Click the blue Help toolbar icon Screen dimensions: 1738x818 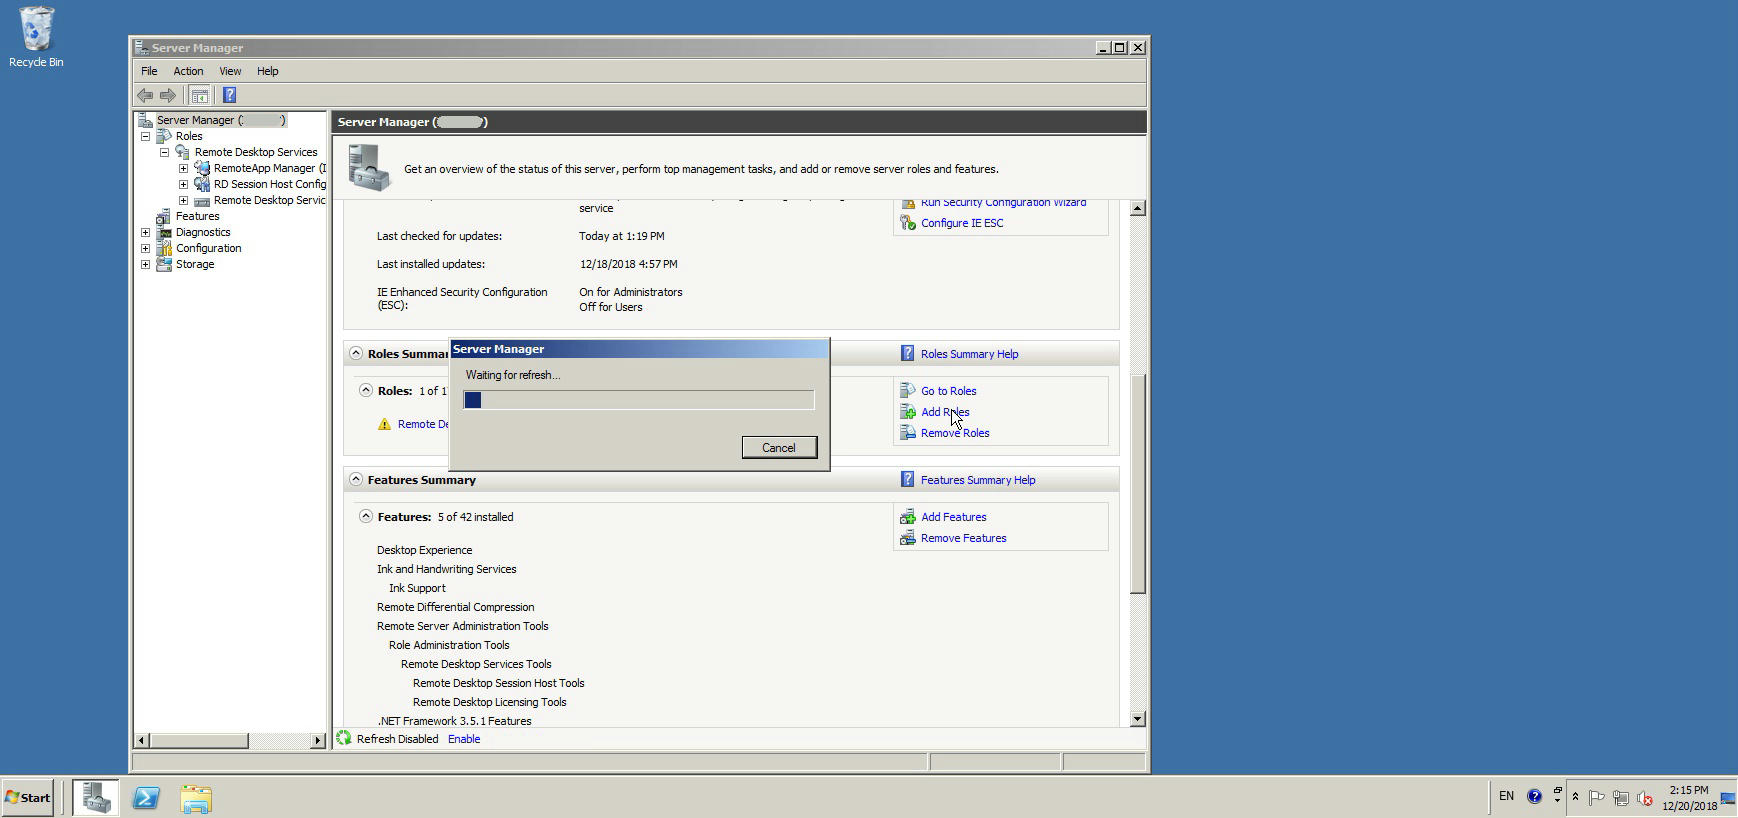[229, 95]
